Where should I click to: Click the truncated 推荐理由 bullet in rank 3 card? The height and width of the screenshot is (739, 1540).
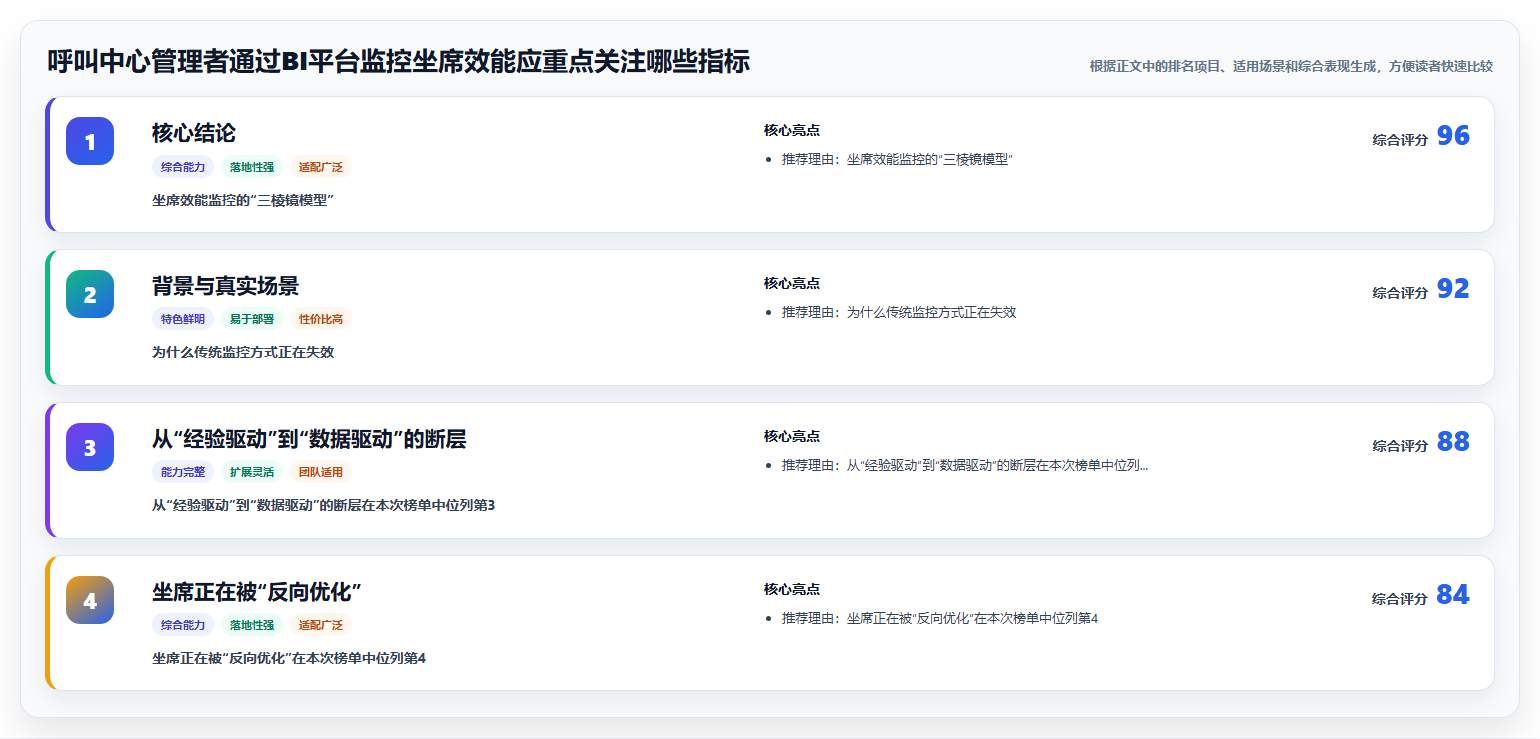pyautogui.click(x=965, y=466)
